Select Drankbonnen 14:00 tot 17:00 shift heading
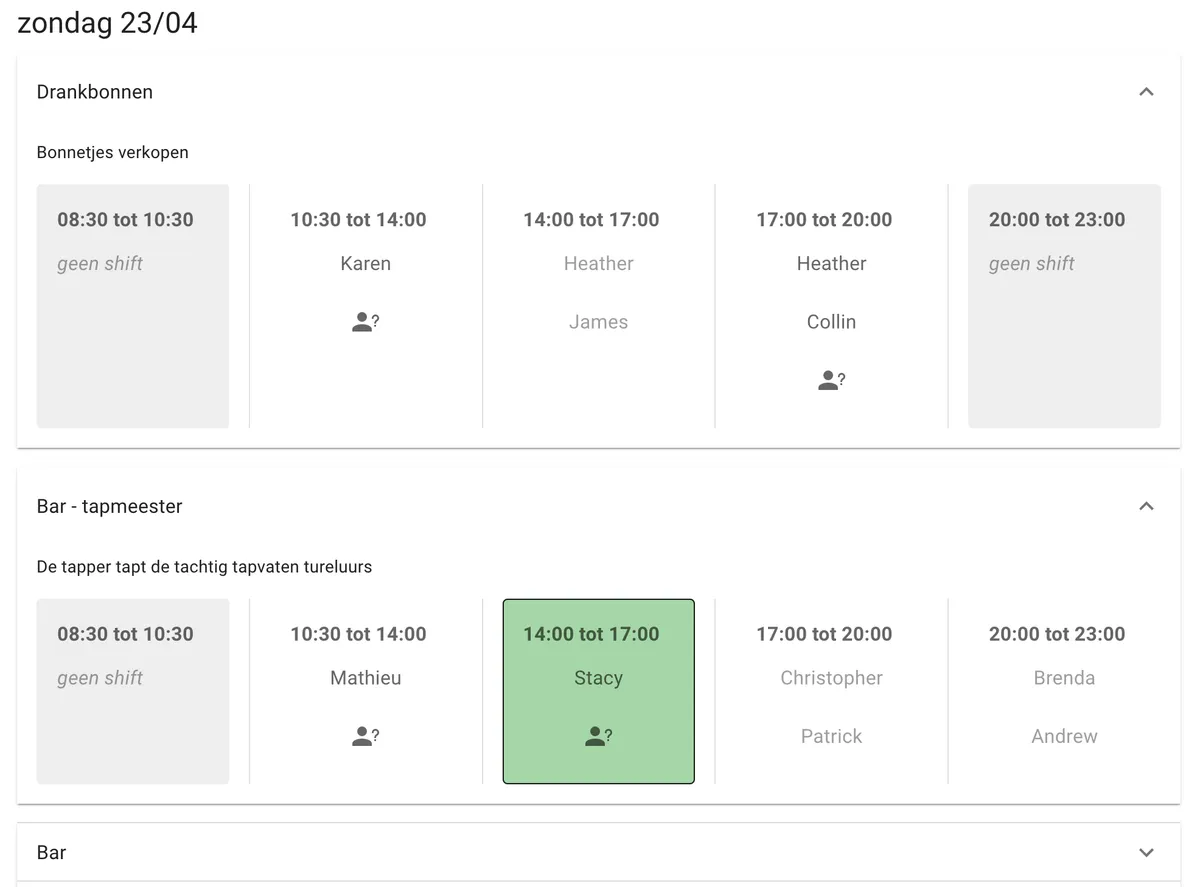The image size is (1200, 887). [591, 220]
